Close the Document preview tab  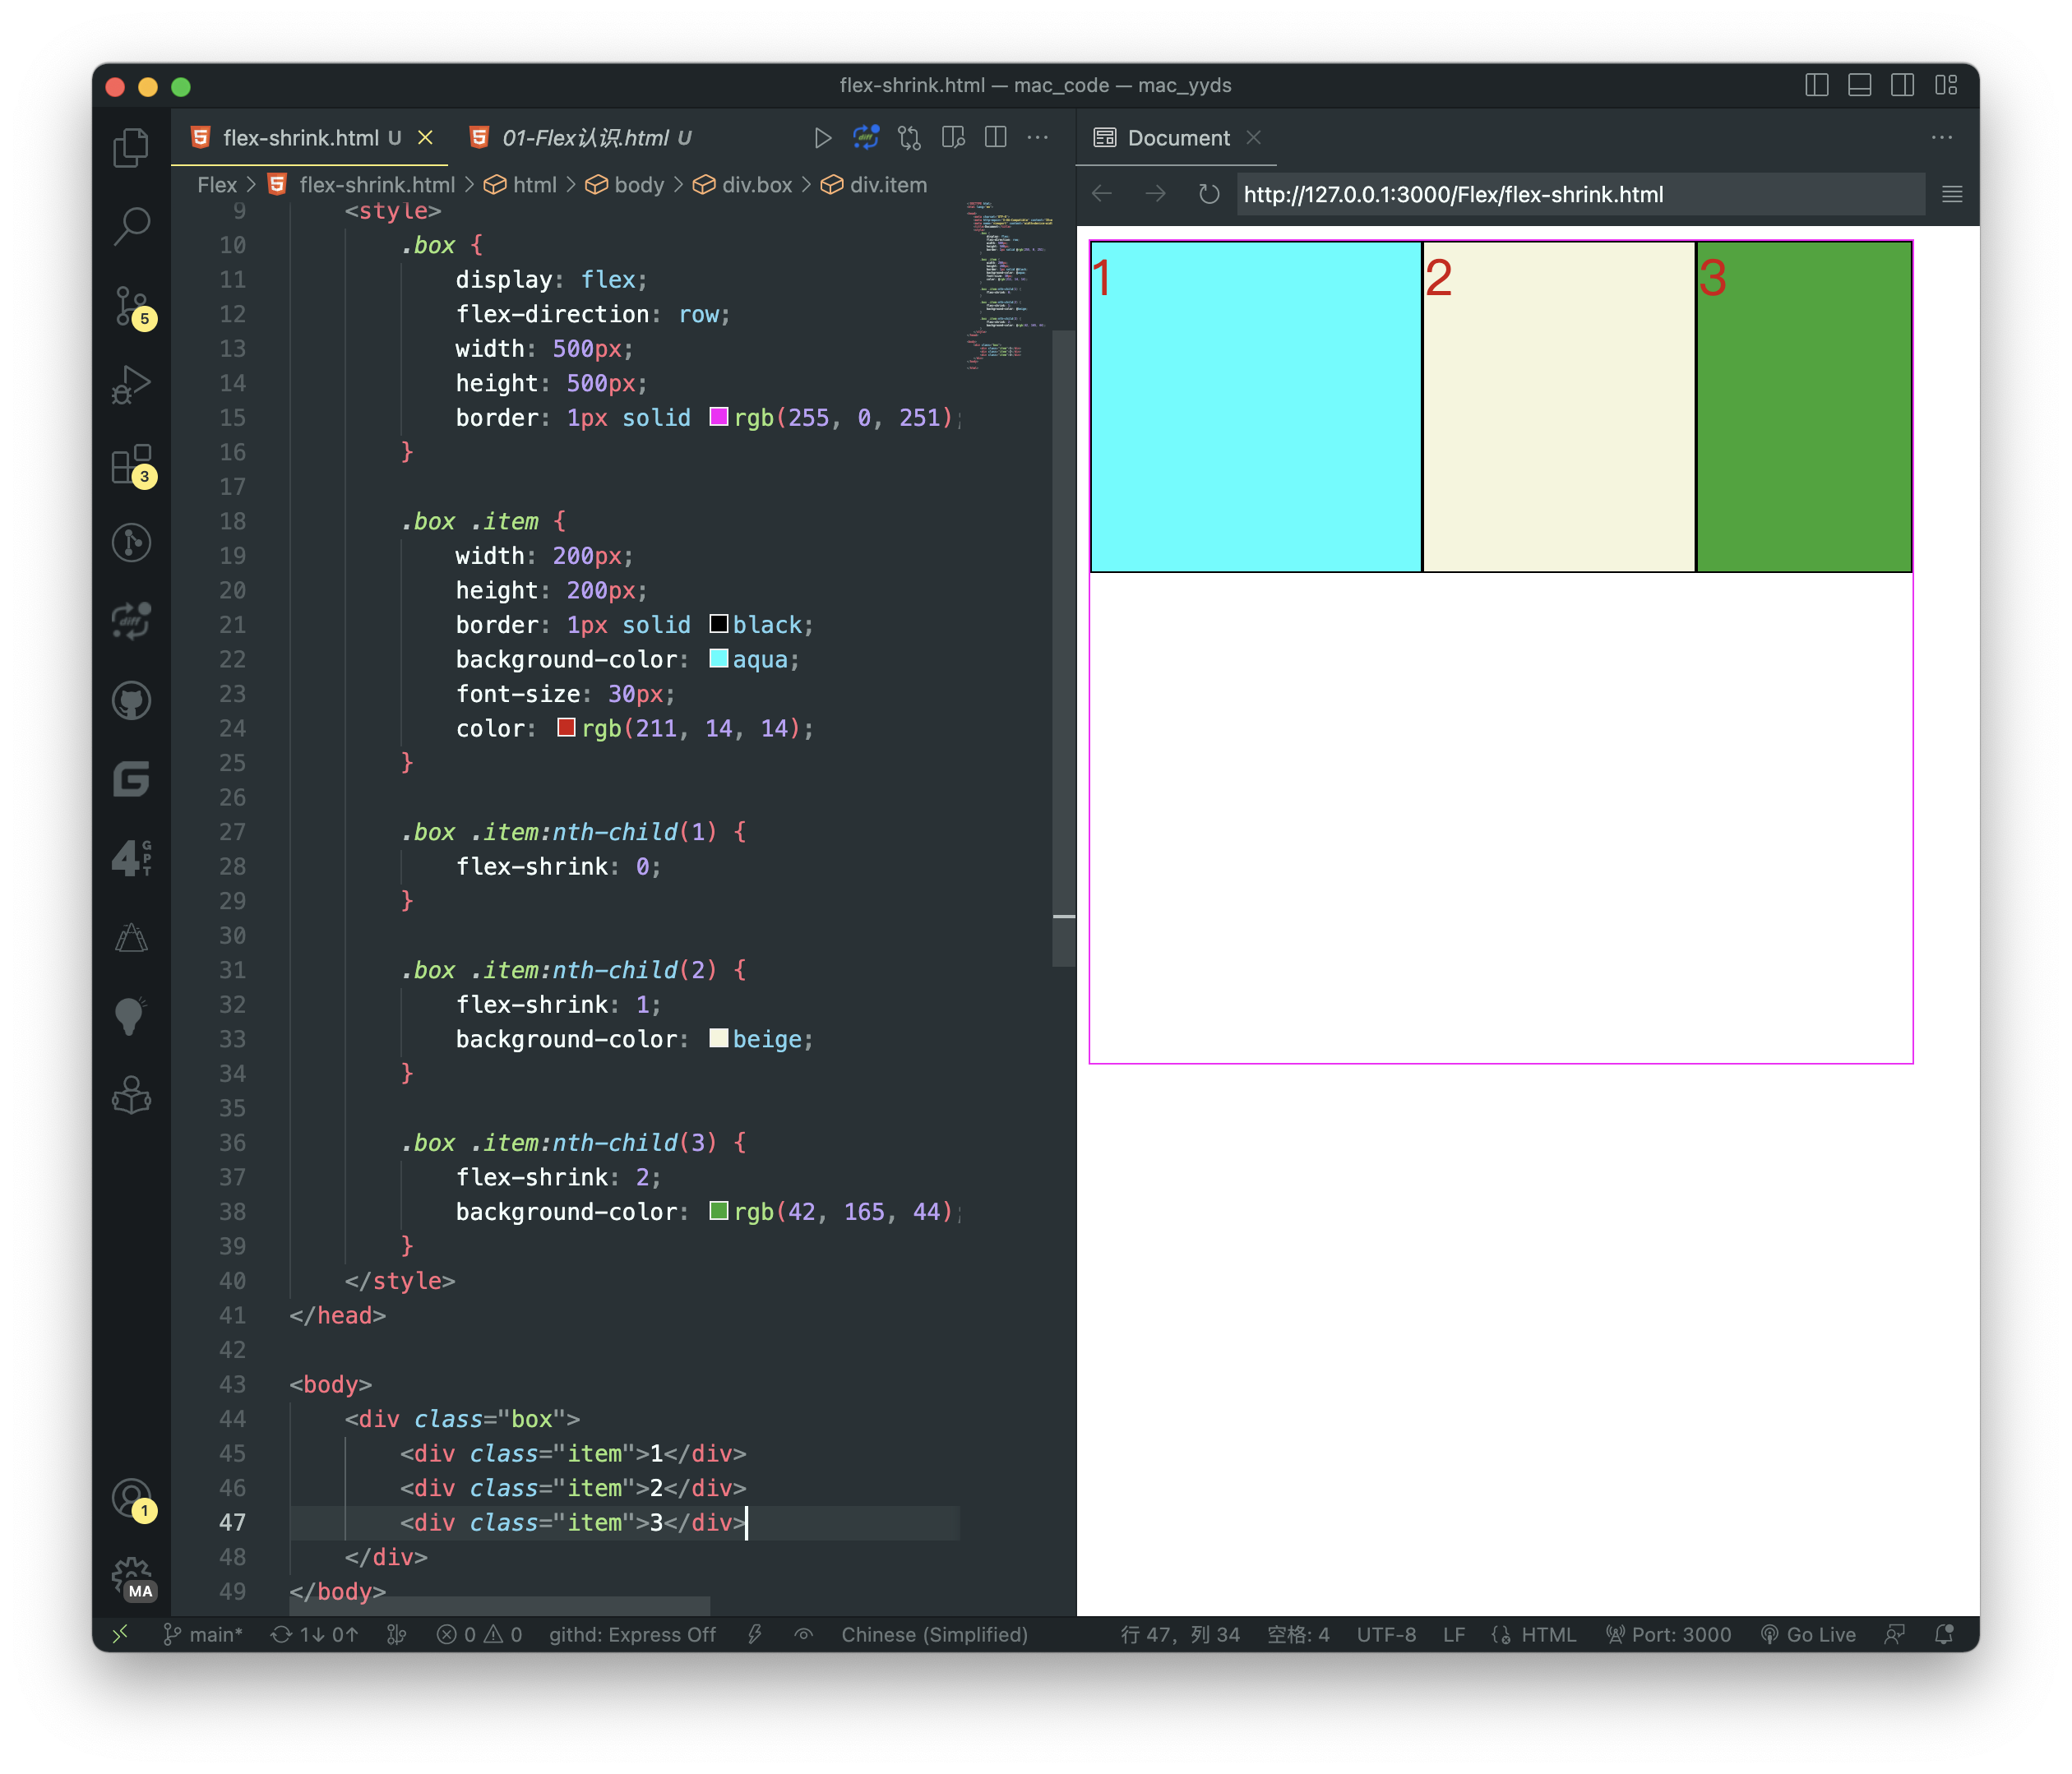(x=1254, y=138)
